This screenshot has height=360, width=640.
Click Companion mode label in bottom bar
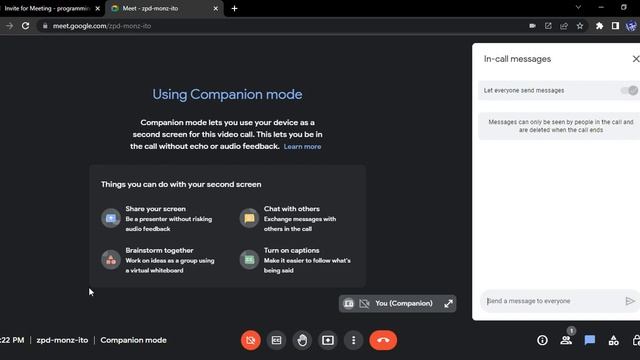(x=133, y=340)
